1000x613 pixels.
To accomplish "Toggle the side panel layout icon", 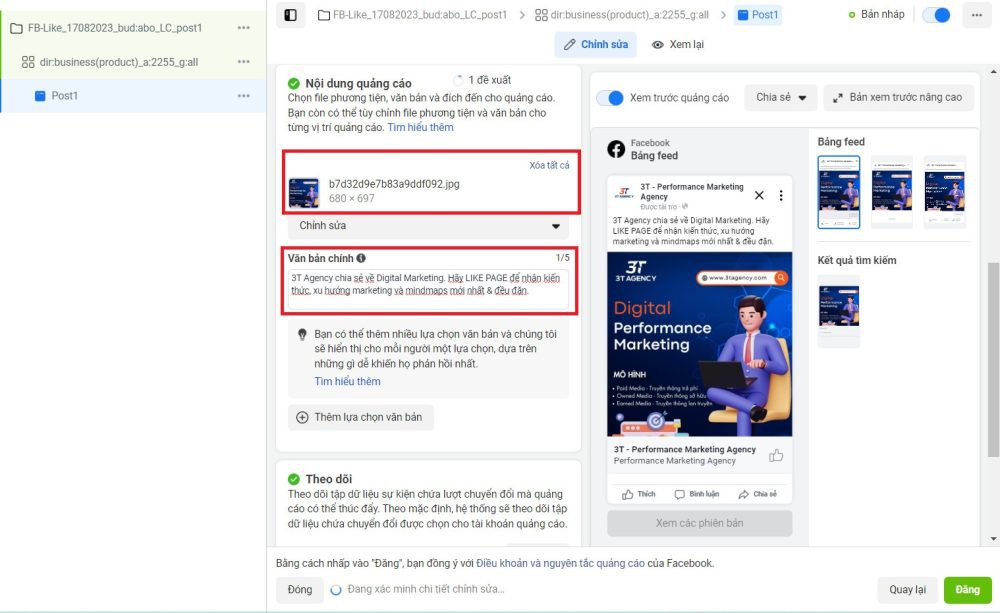I will (x=290, y=15).
